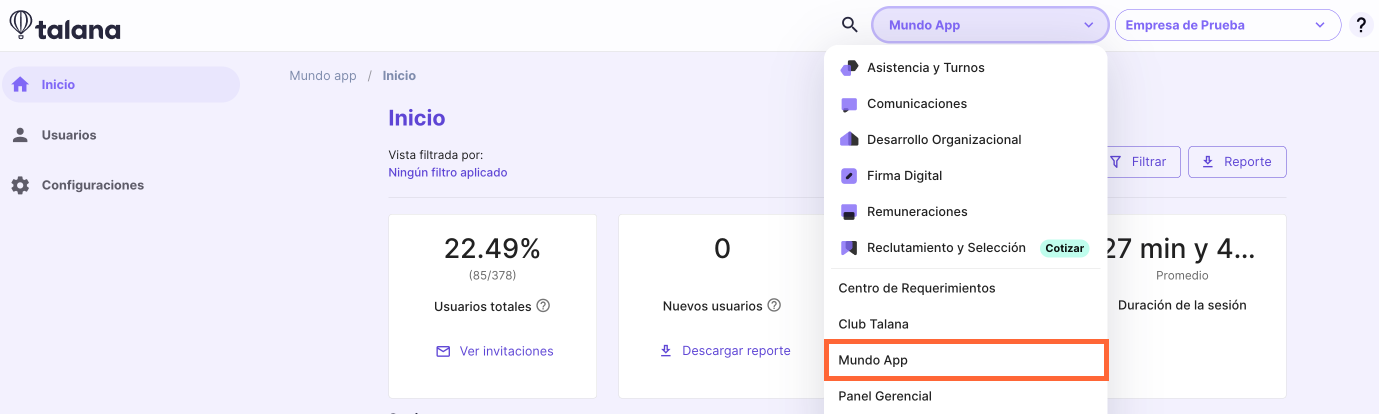
Task: Select Remuneraciones module
Action: coord(966,212)
